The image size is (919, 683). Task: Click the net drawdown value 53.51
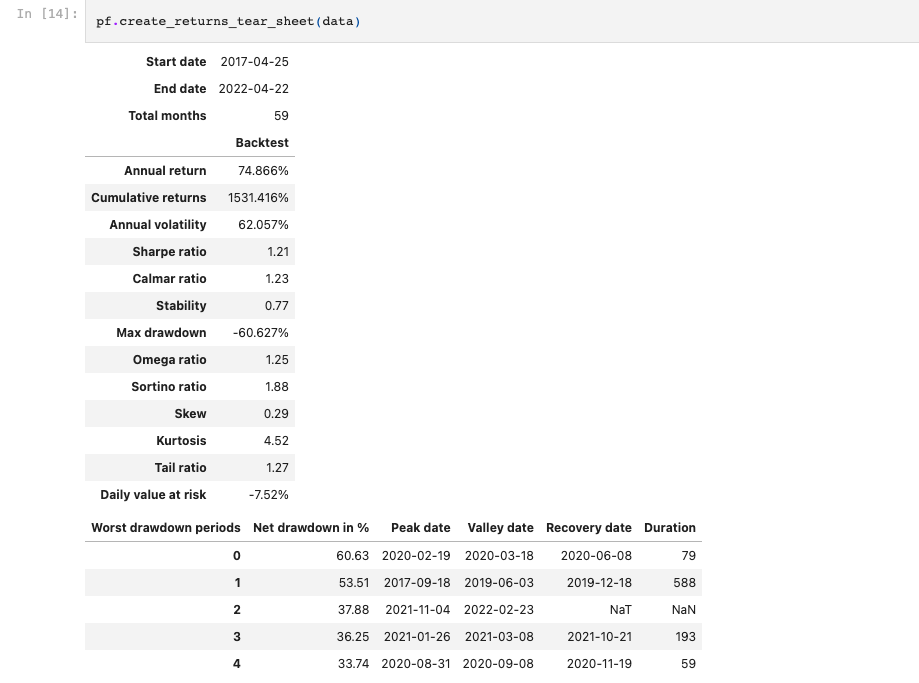click(x=354, y=582)
